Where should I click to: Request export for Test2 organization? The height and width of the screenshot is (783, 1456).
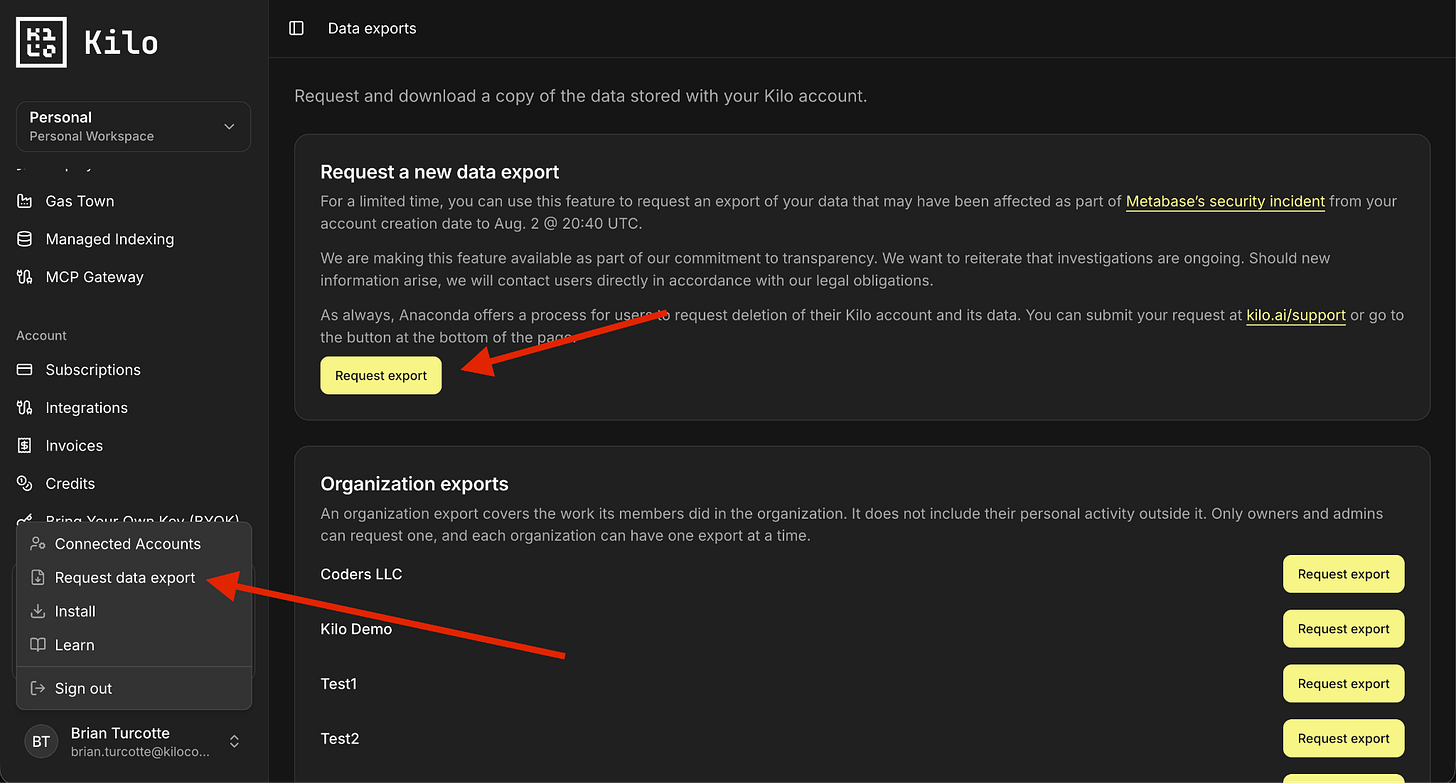[x=1343, y=739]
